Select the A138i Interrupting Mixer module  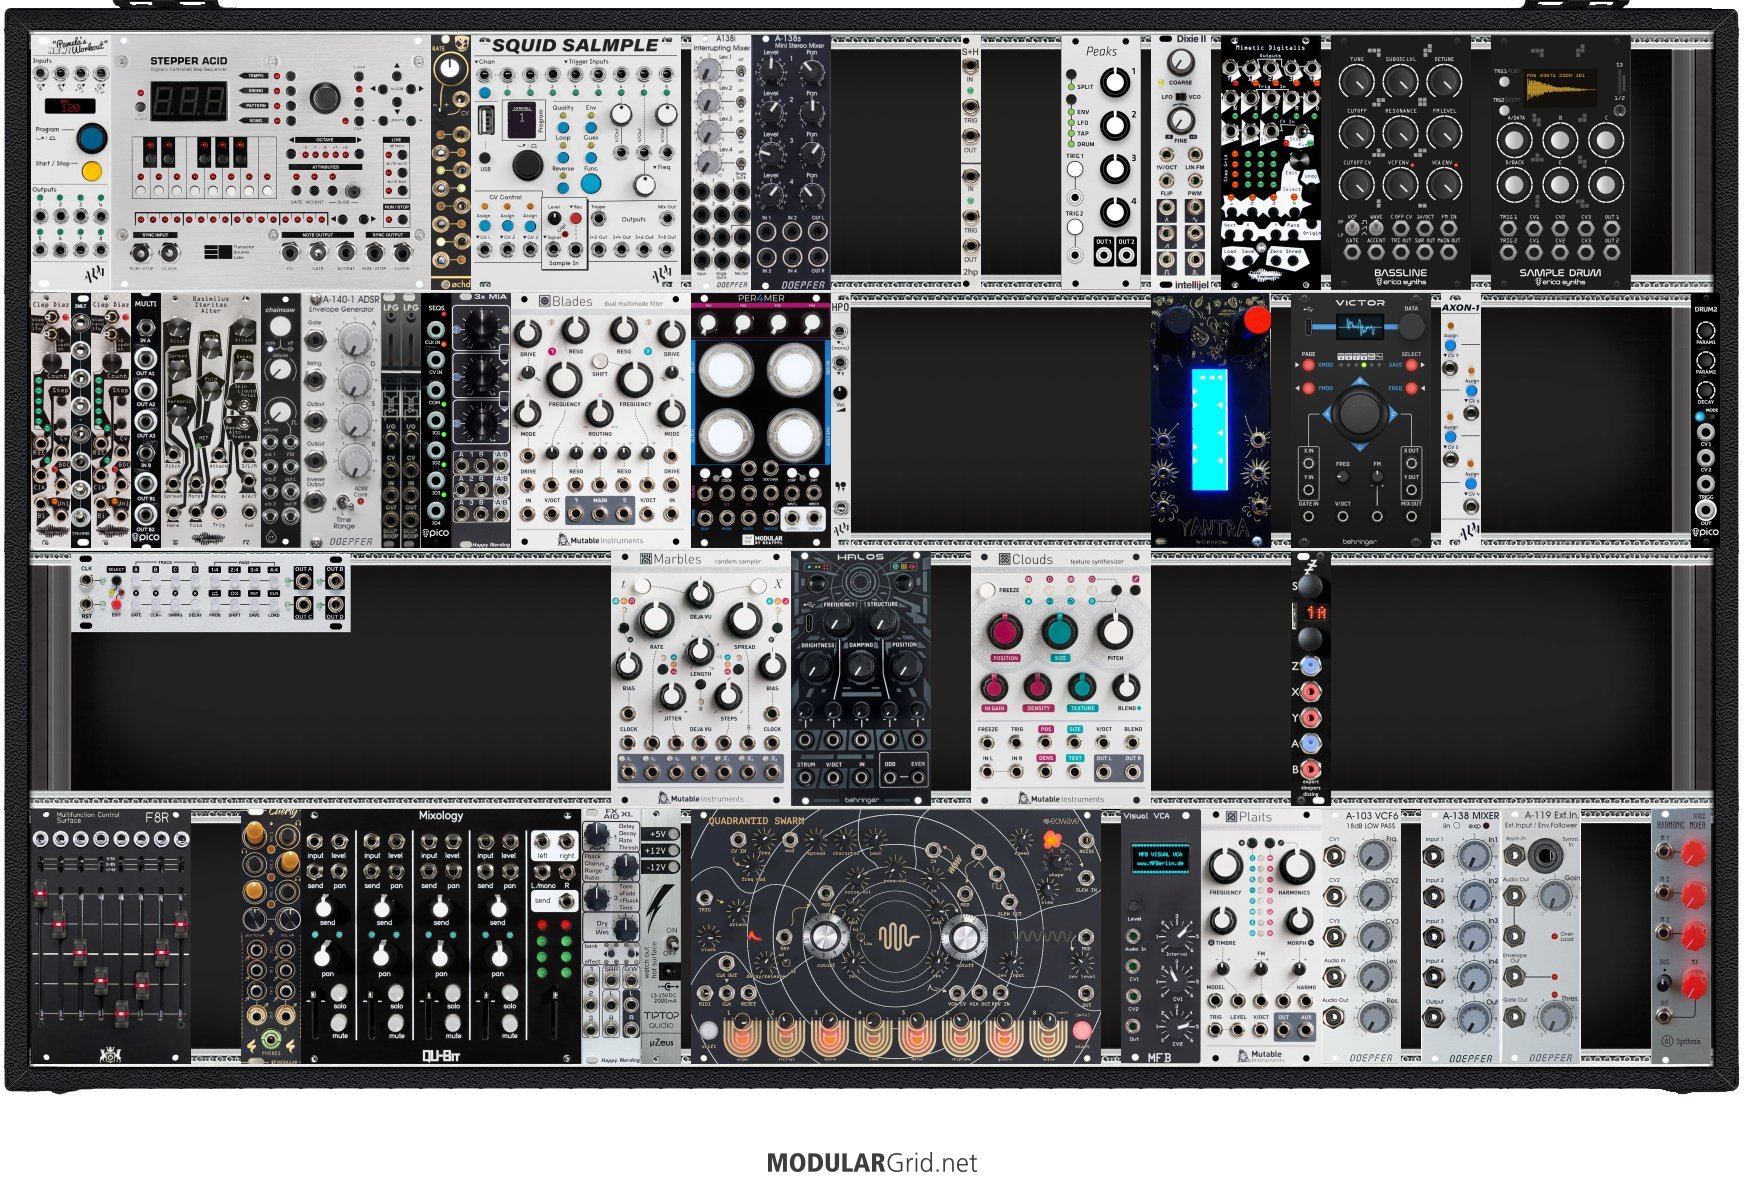[721, 163]
